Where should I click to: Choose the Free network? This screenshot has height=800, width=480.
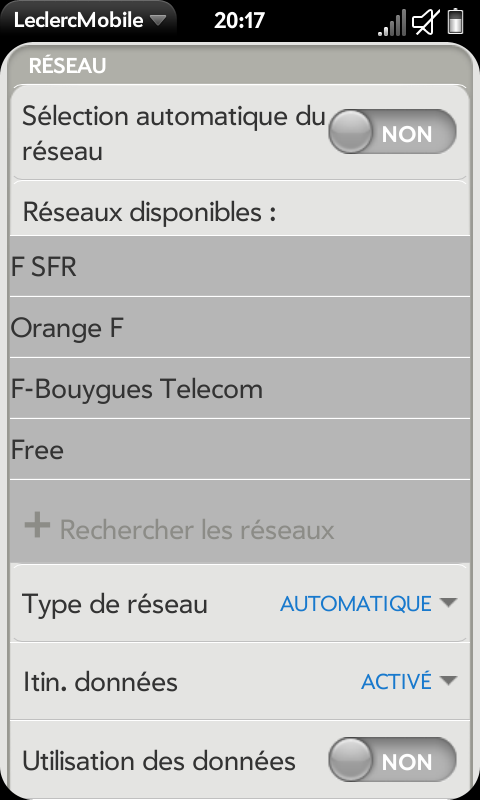point(240,449)
